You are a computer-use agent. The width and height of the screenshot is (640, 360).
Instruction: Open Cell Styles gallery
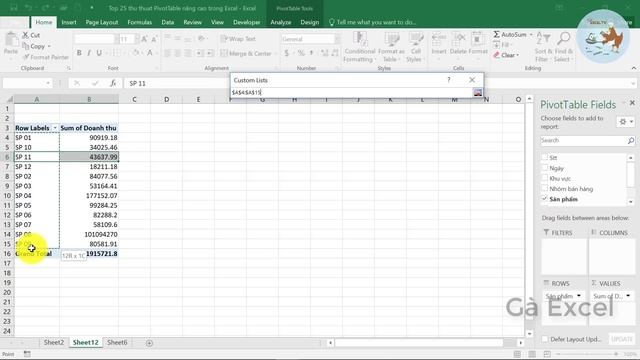(415, 47)
